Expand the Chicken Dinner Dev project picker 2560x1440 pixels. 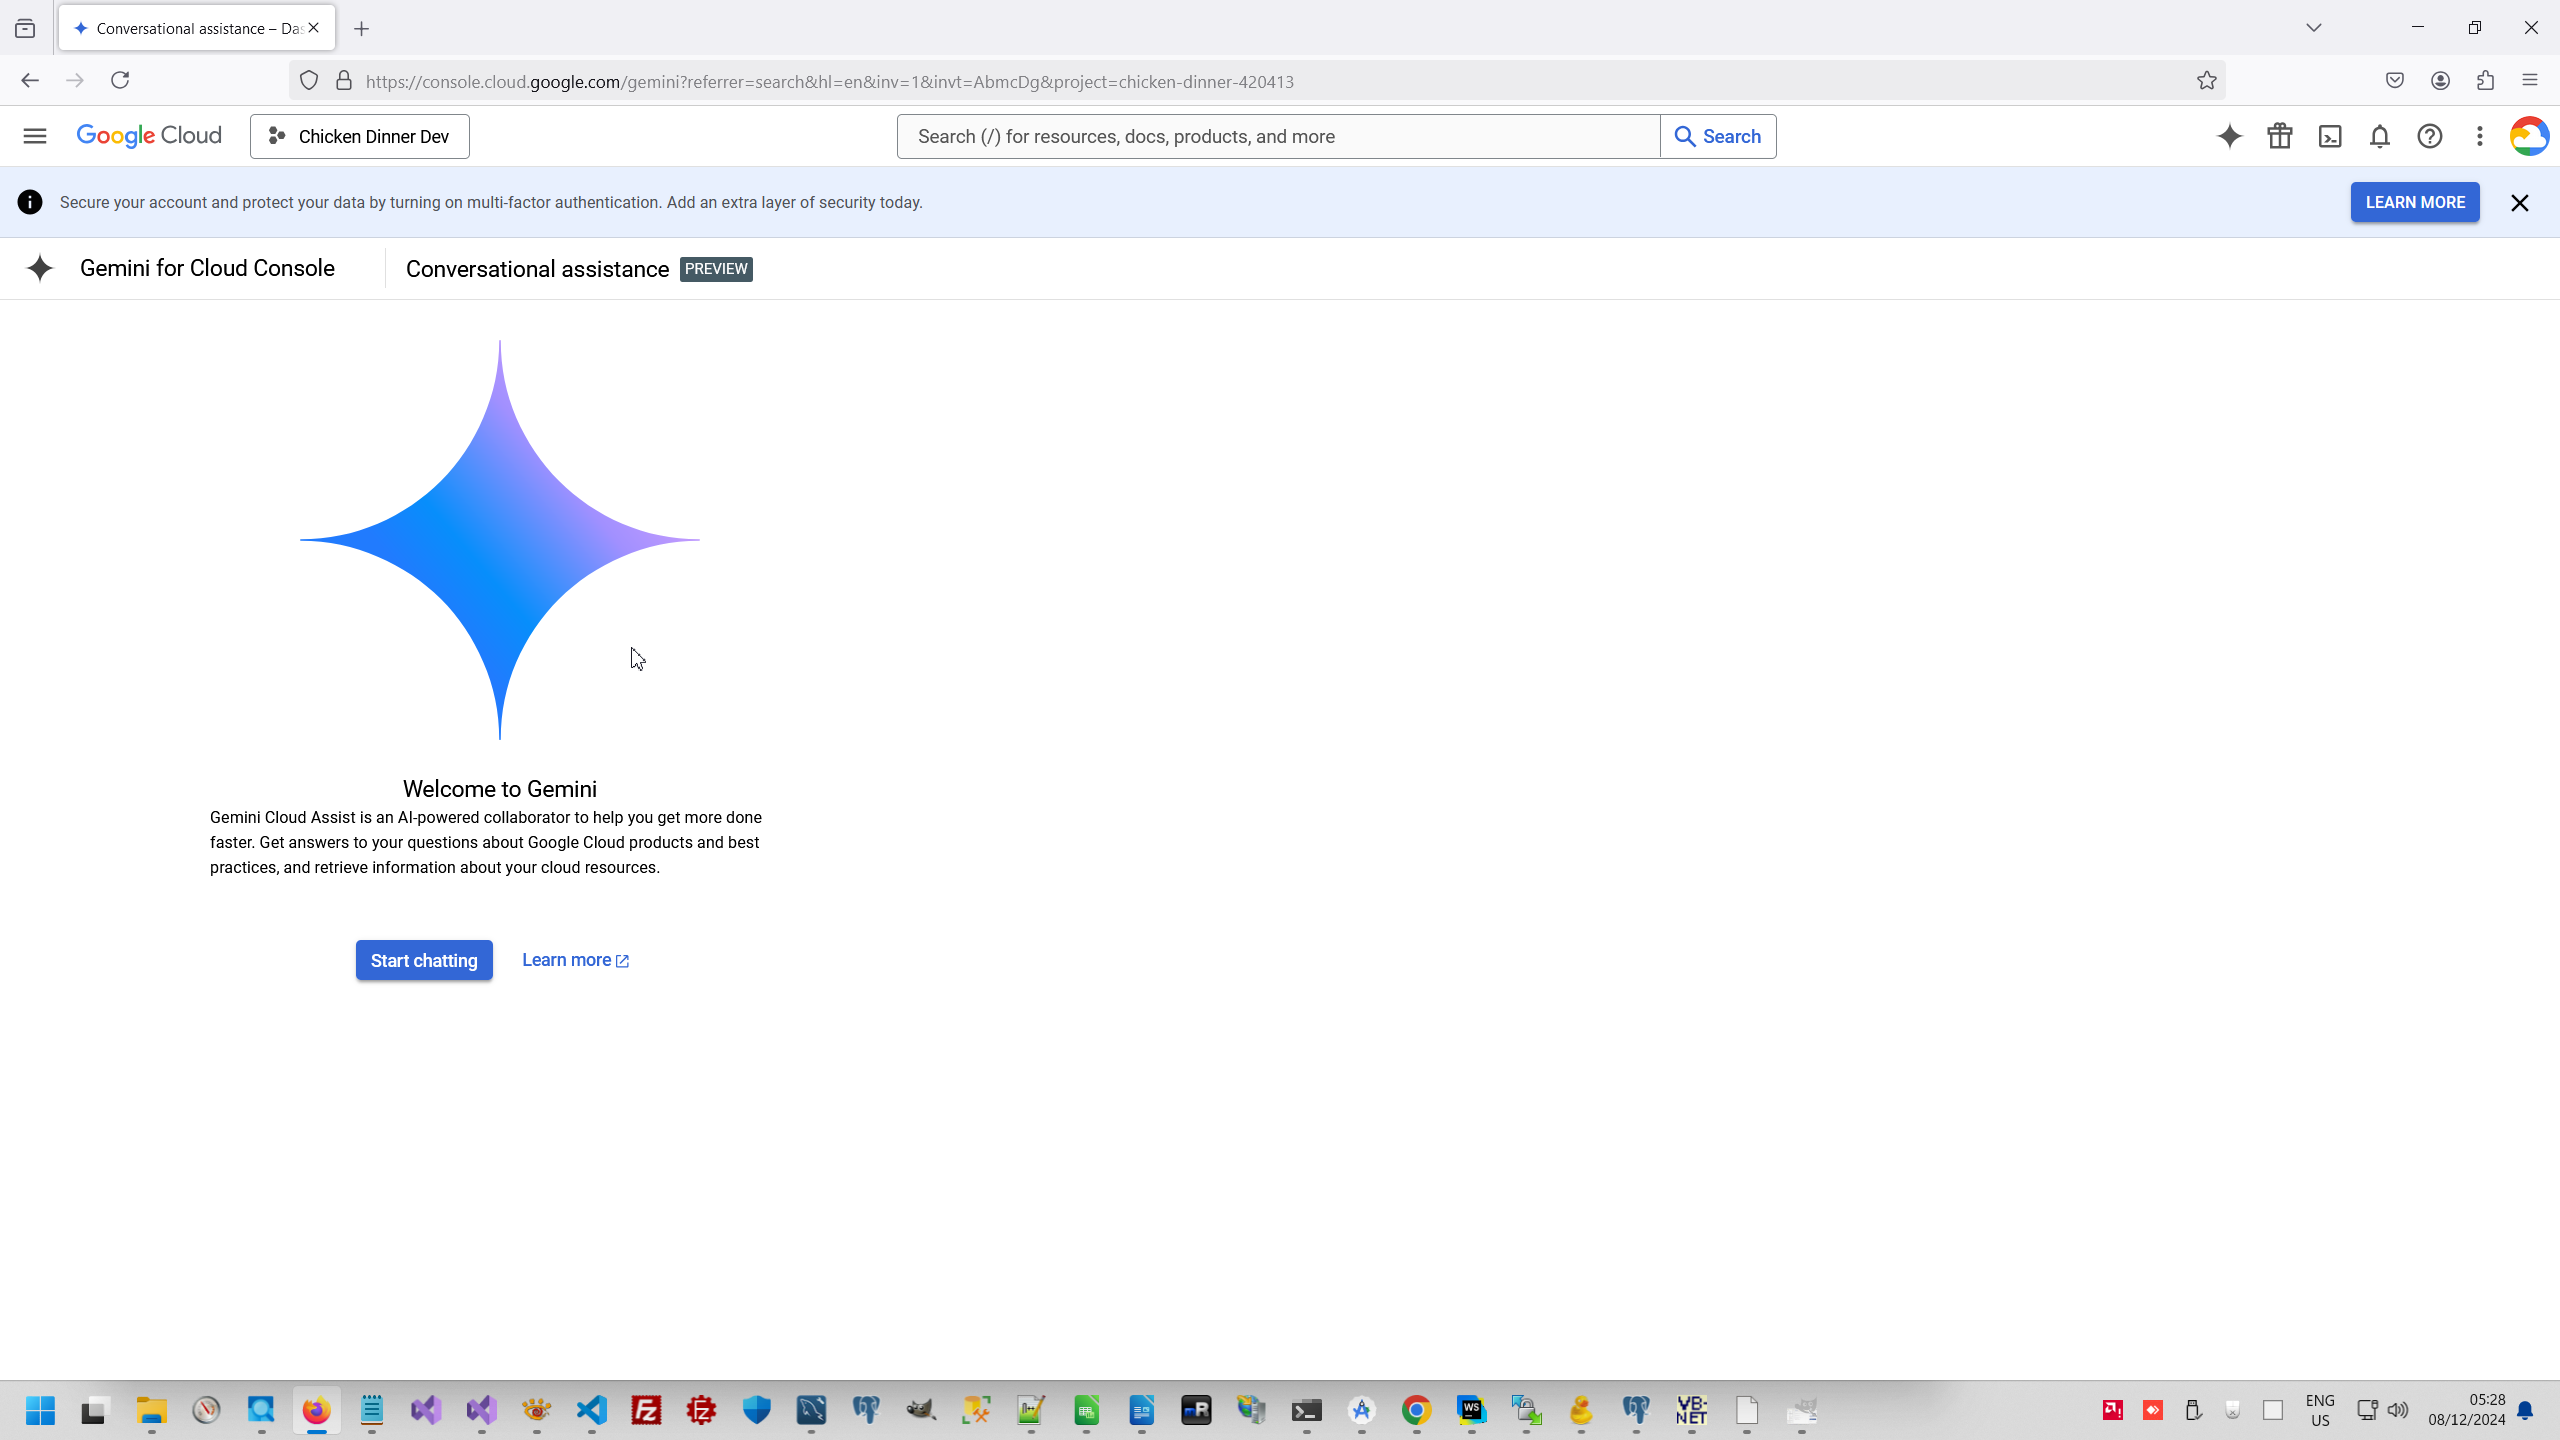coord(360,136)
